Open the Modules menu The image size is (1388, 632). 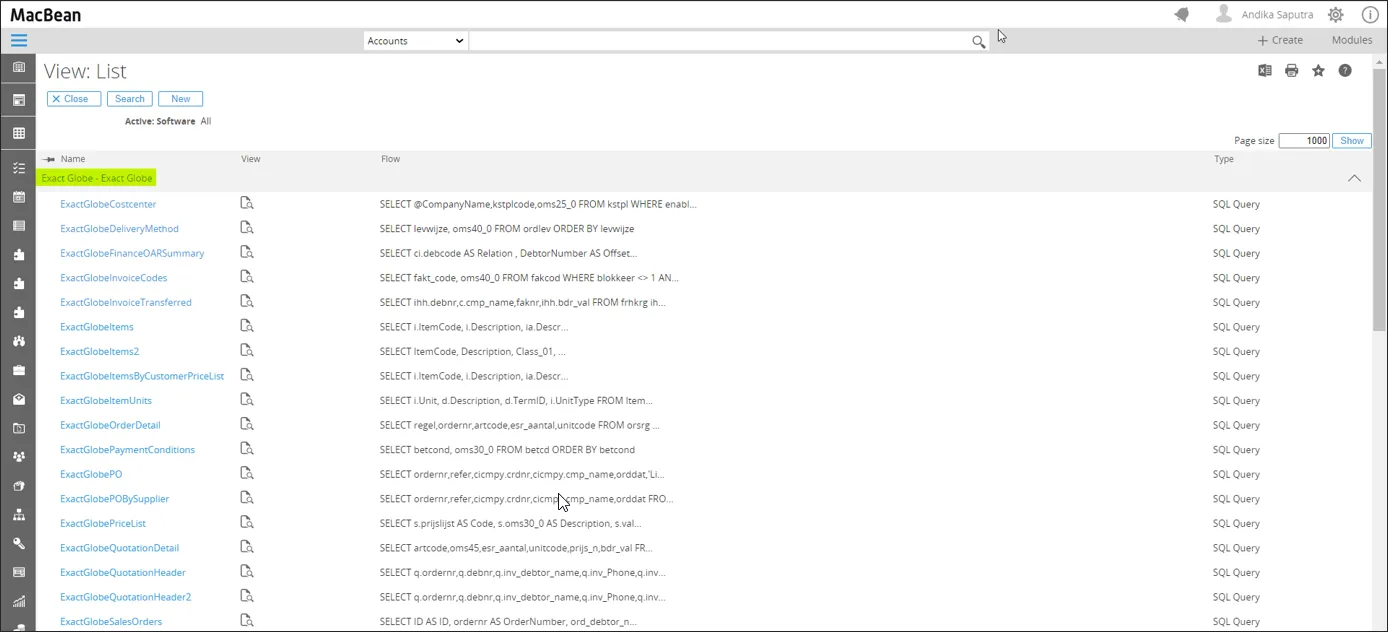(x=1351, y=40)
